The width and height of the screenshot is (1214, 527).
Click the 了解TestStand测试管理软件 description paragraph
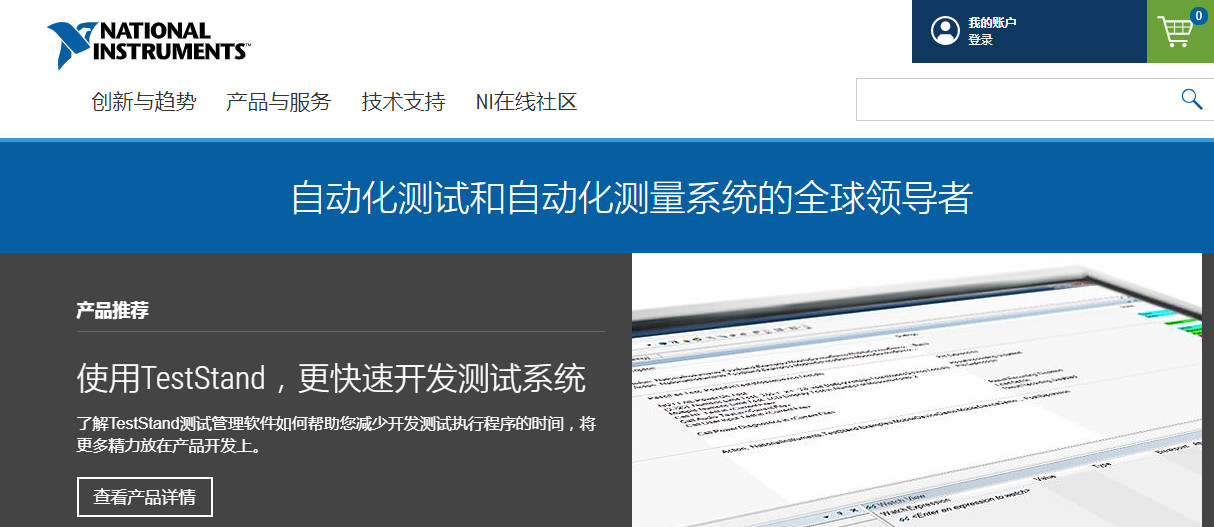[336, 436]
